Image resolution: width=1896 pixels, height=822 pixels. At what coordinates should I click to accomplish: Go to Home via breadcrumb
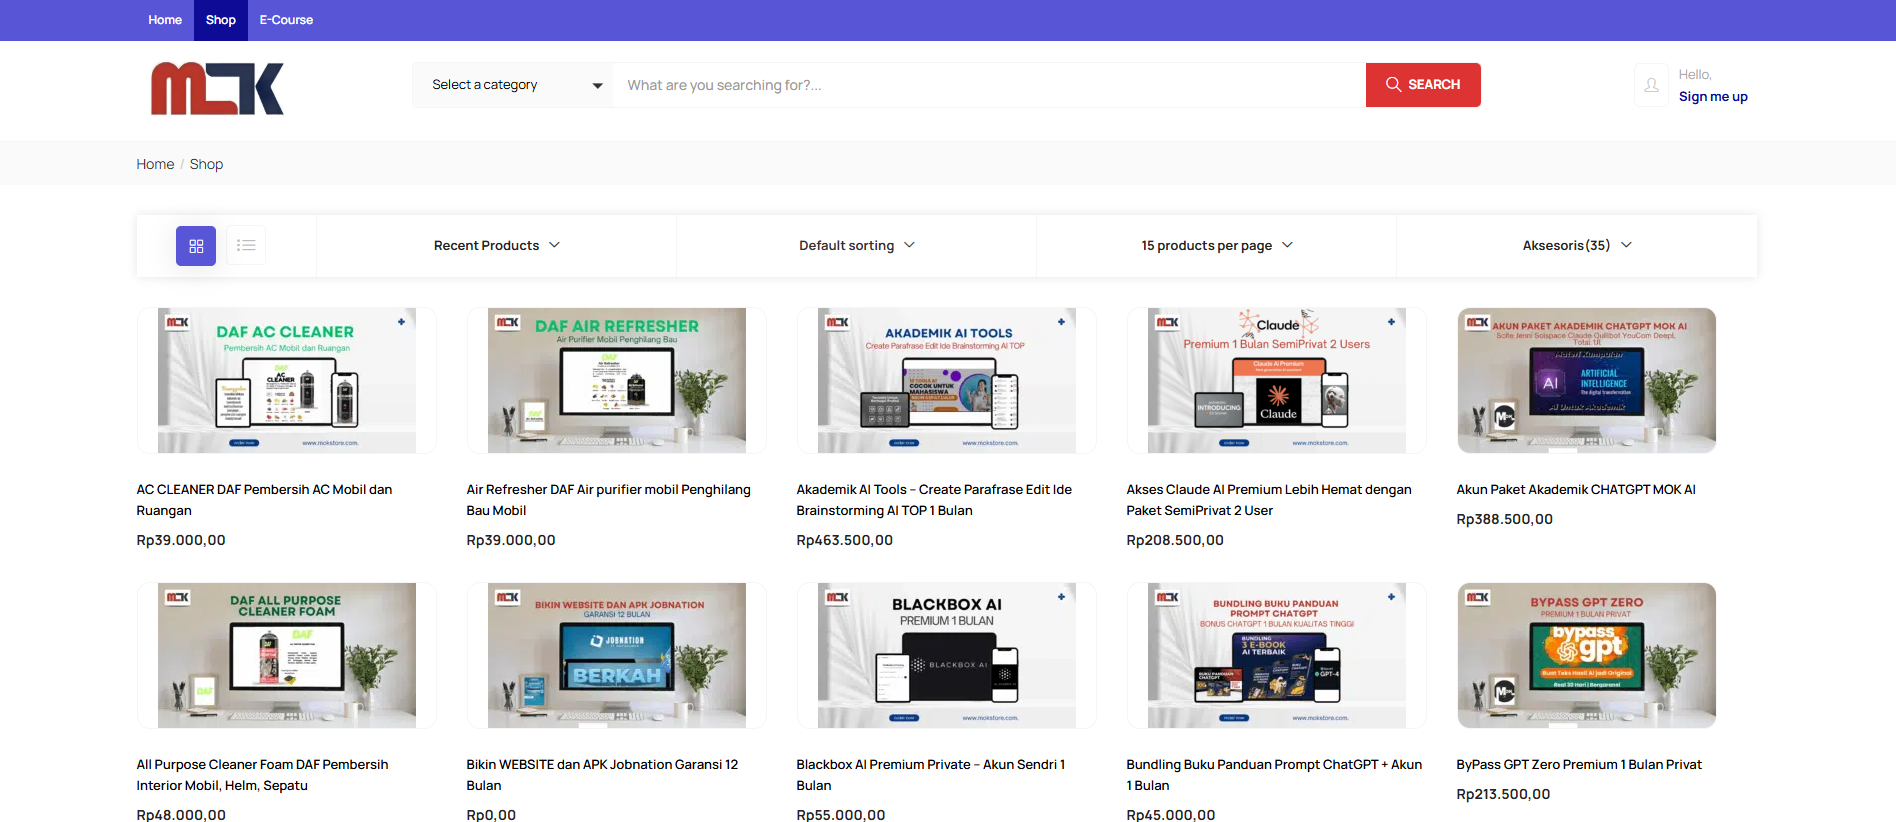pyautogui.click(x=155, y=164)
